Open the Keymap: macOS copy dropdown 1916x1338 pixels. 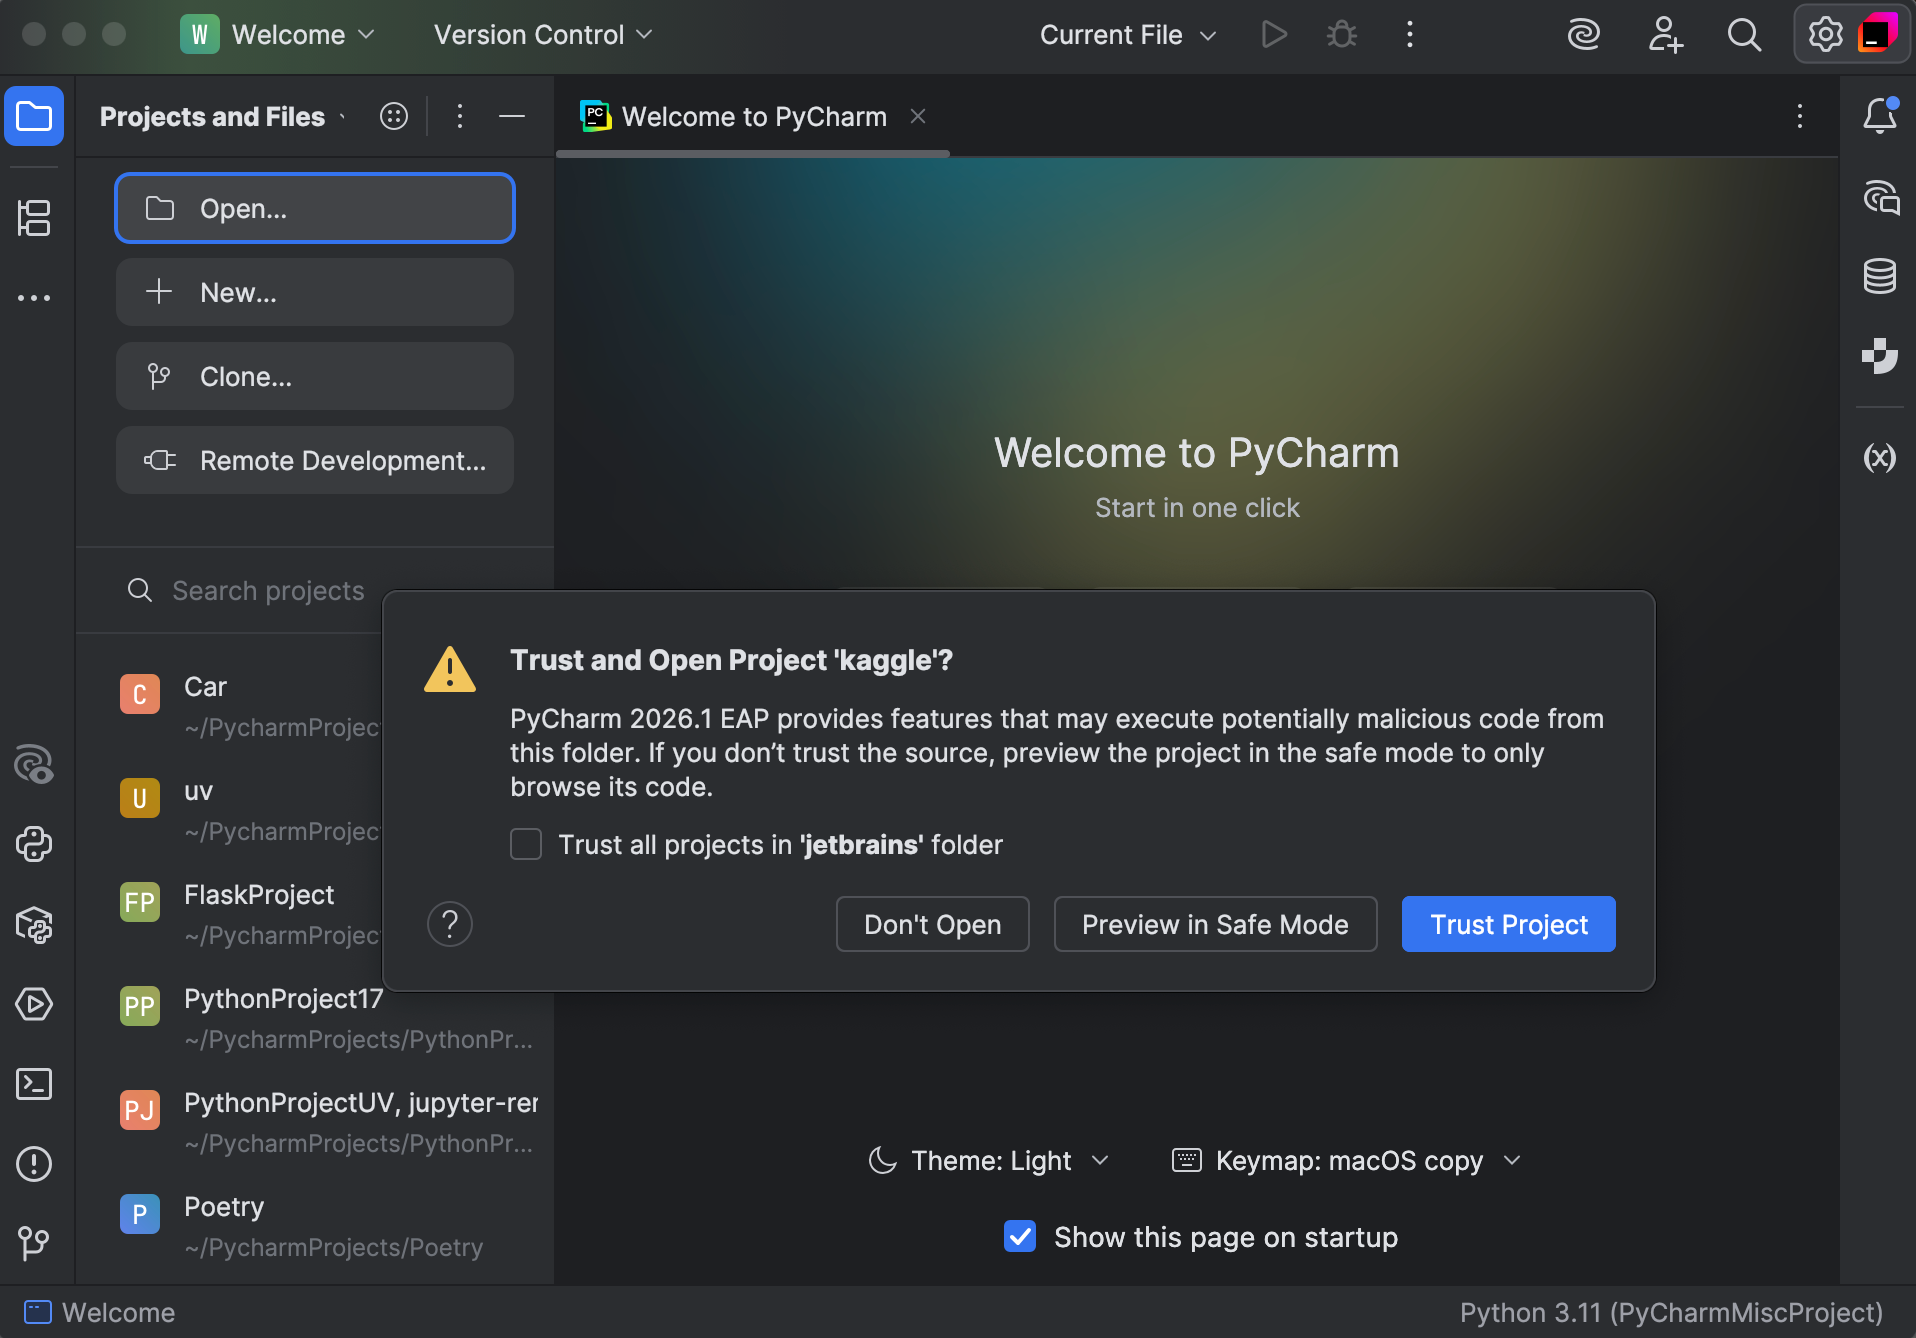(x=1511, y=1160)
